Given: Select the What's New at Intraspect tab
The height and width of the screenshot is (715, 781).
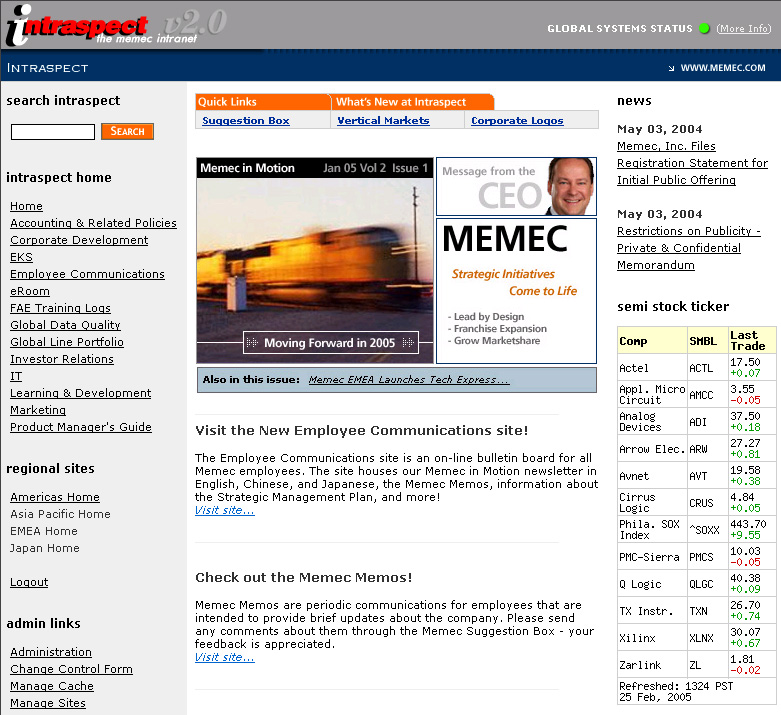Looking at the screenshot, I should 401,102.
